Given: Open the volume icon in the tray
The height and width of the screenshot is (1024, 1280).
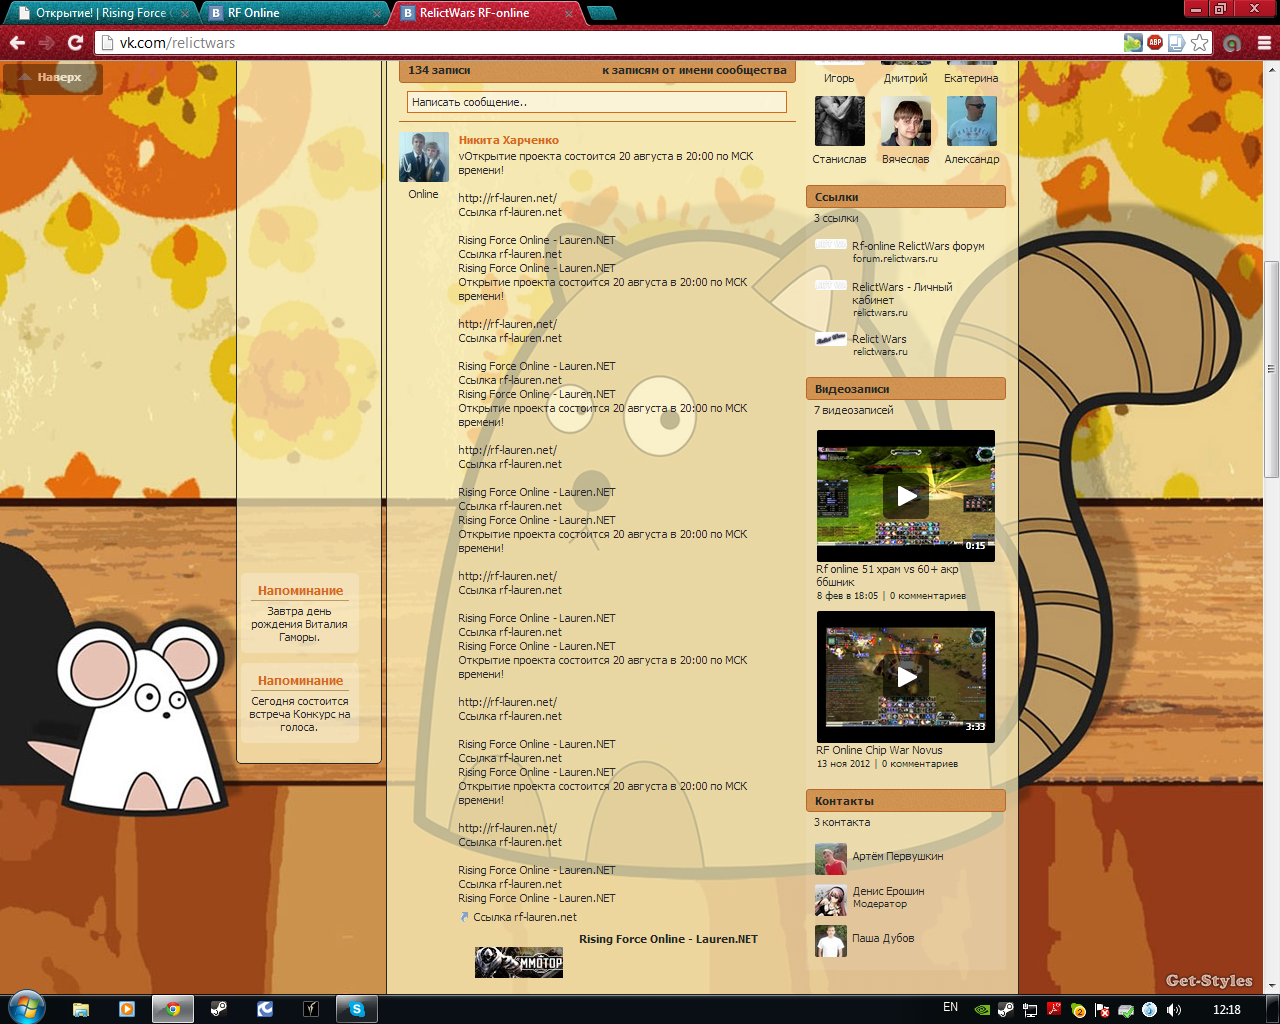Looking at the screenshot, I should [1174, 1010].
